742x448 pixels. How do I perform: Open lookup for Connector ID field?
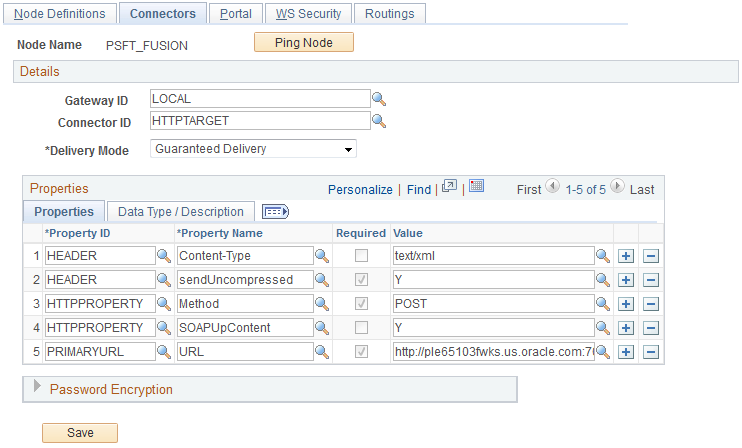point(379,121)
